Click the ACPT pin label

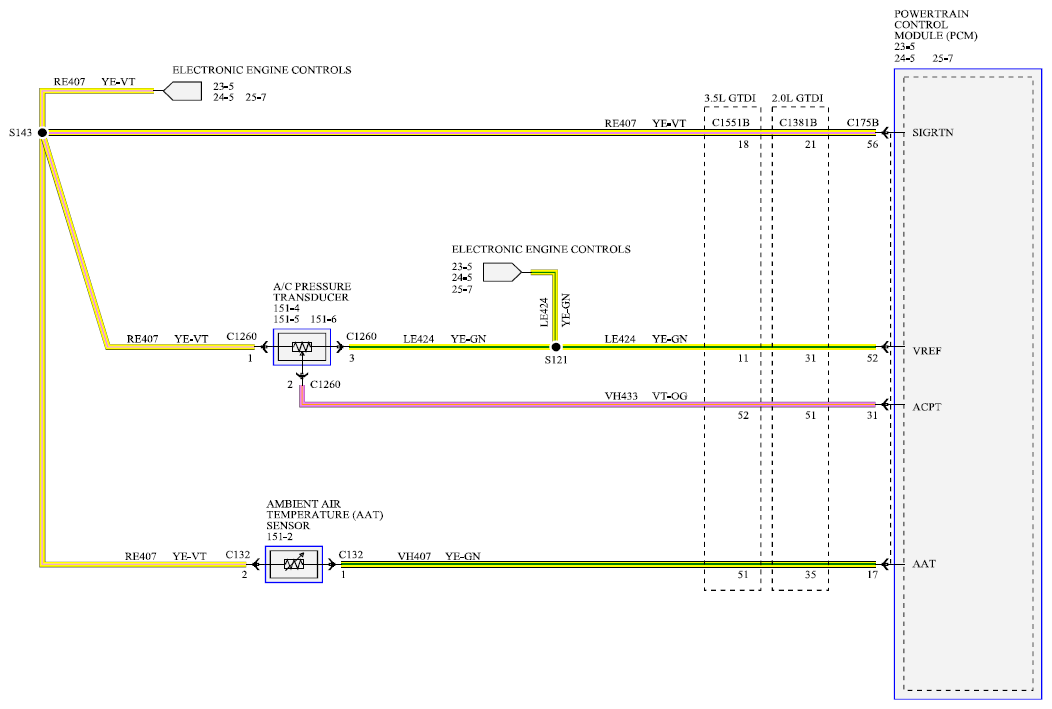(927, 407)
